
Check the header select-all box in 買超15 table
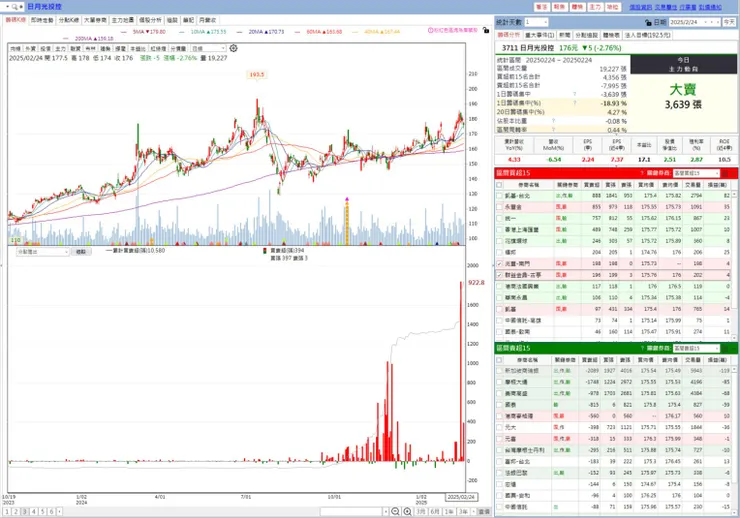click(499, 185)
